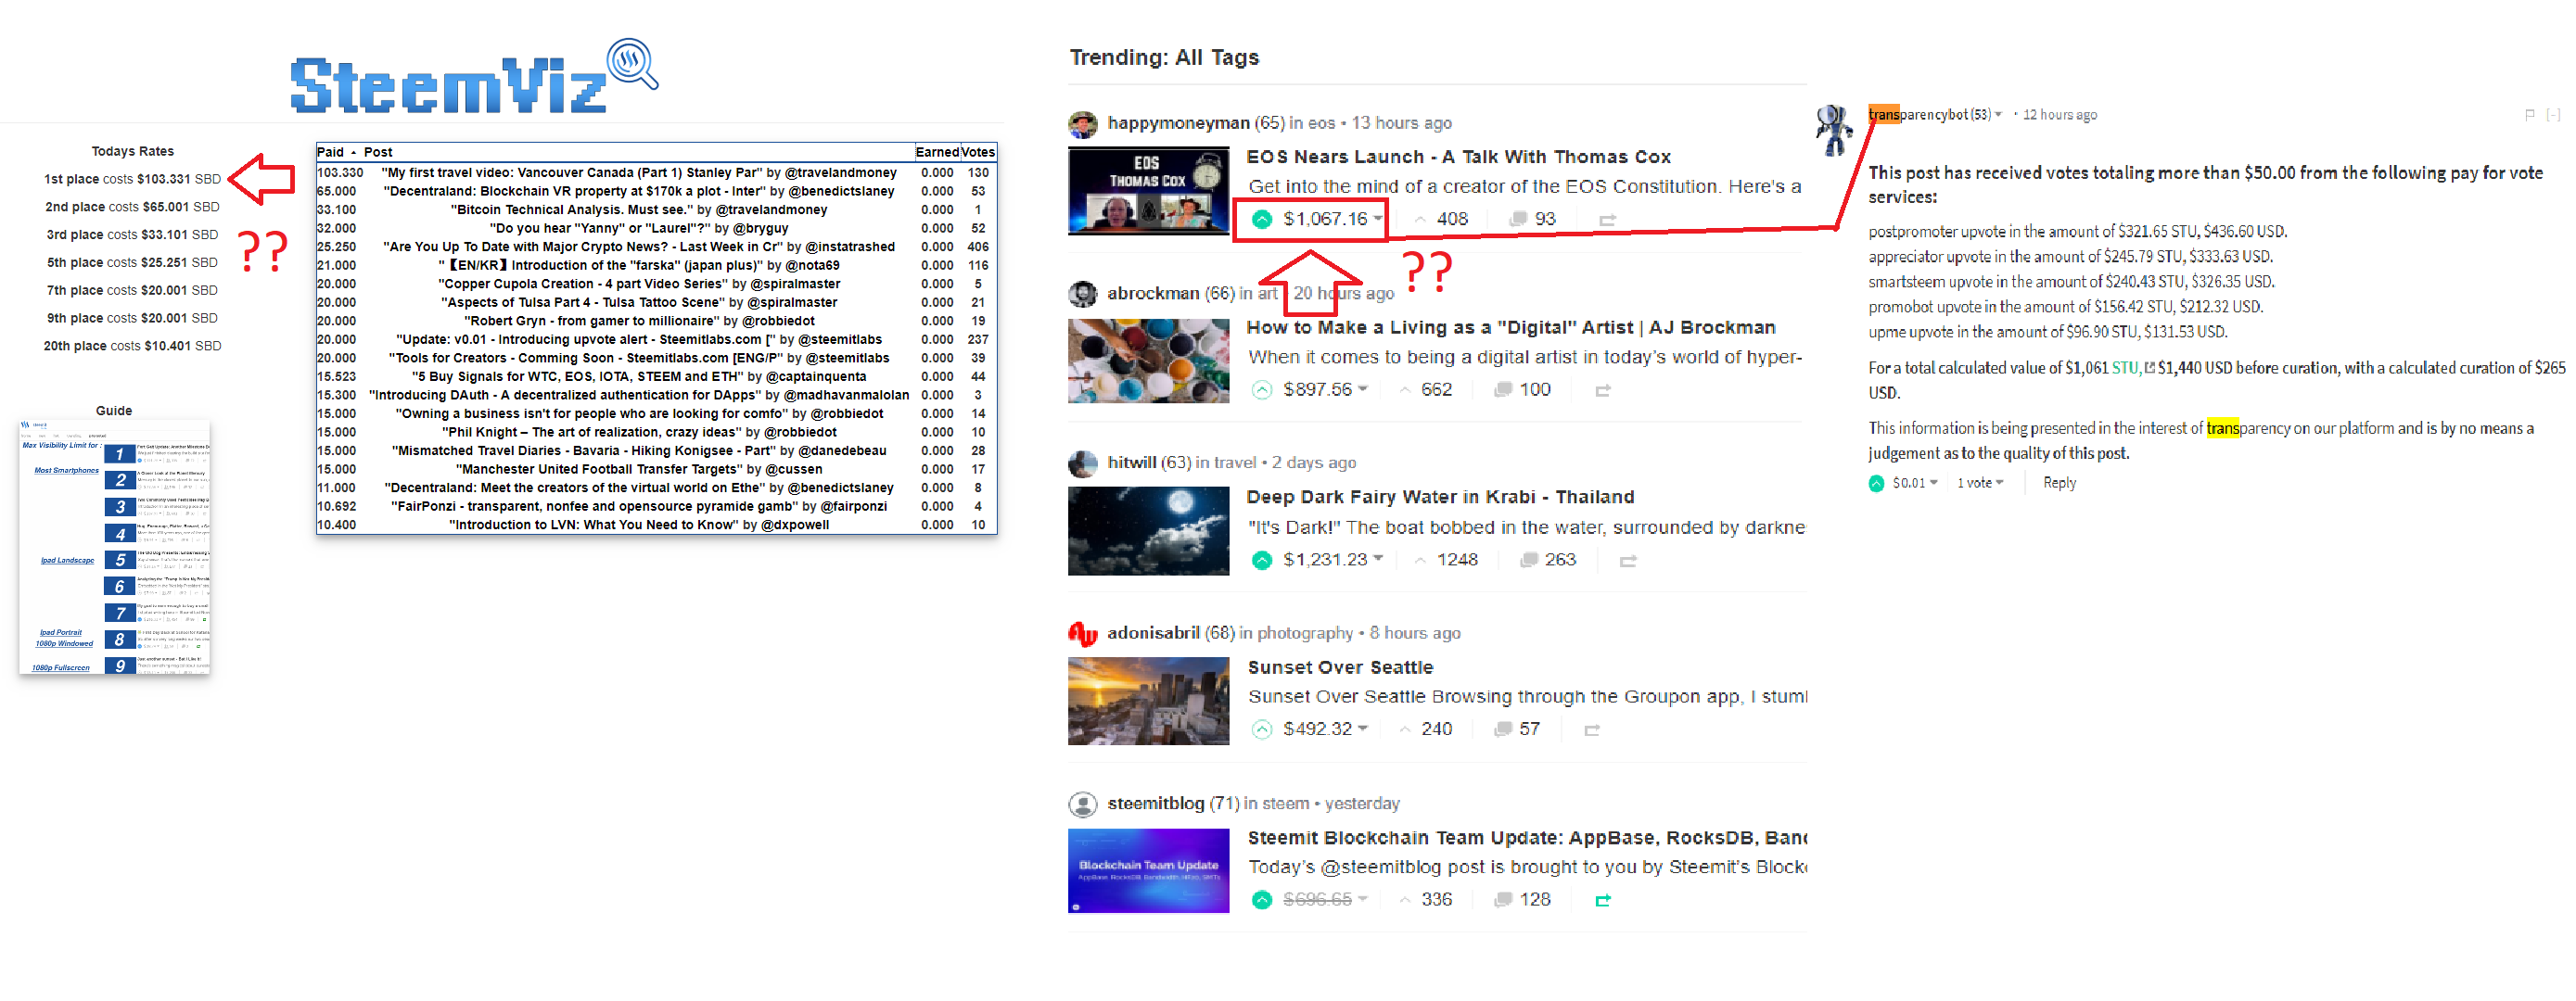Expand the $1,067.16 payout dropdown
Viewport: 2576px width, 1001px height.
1379,218
